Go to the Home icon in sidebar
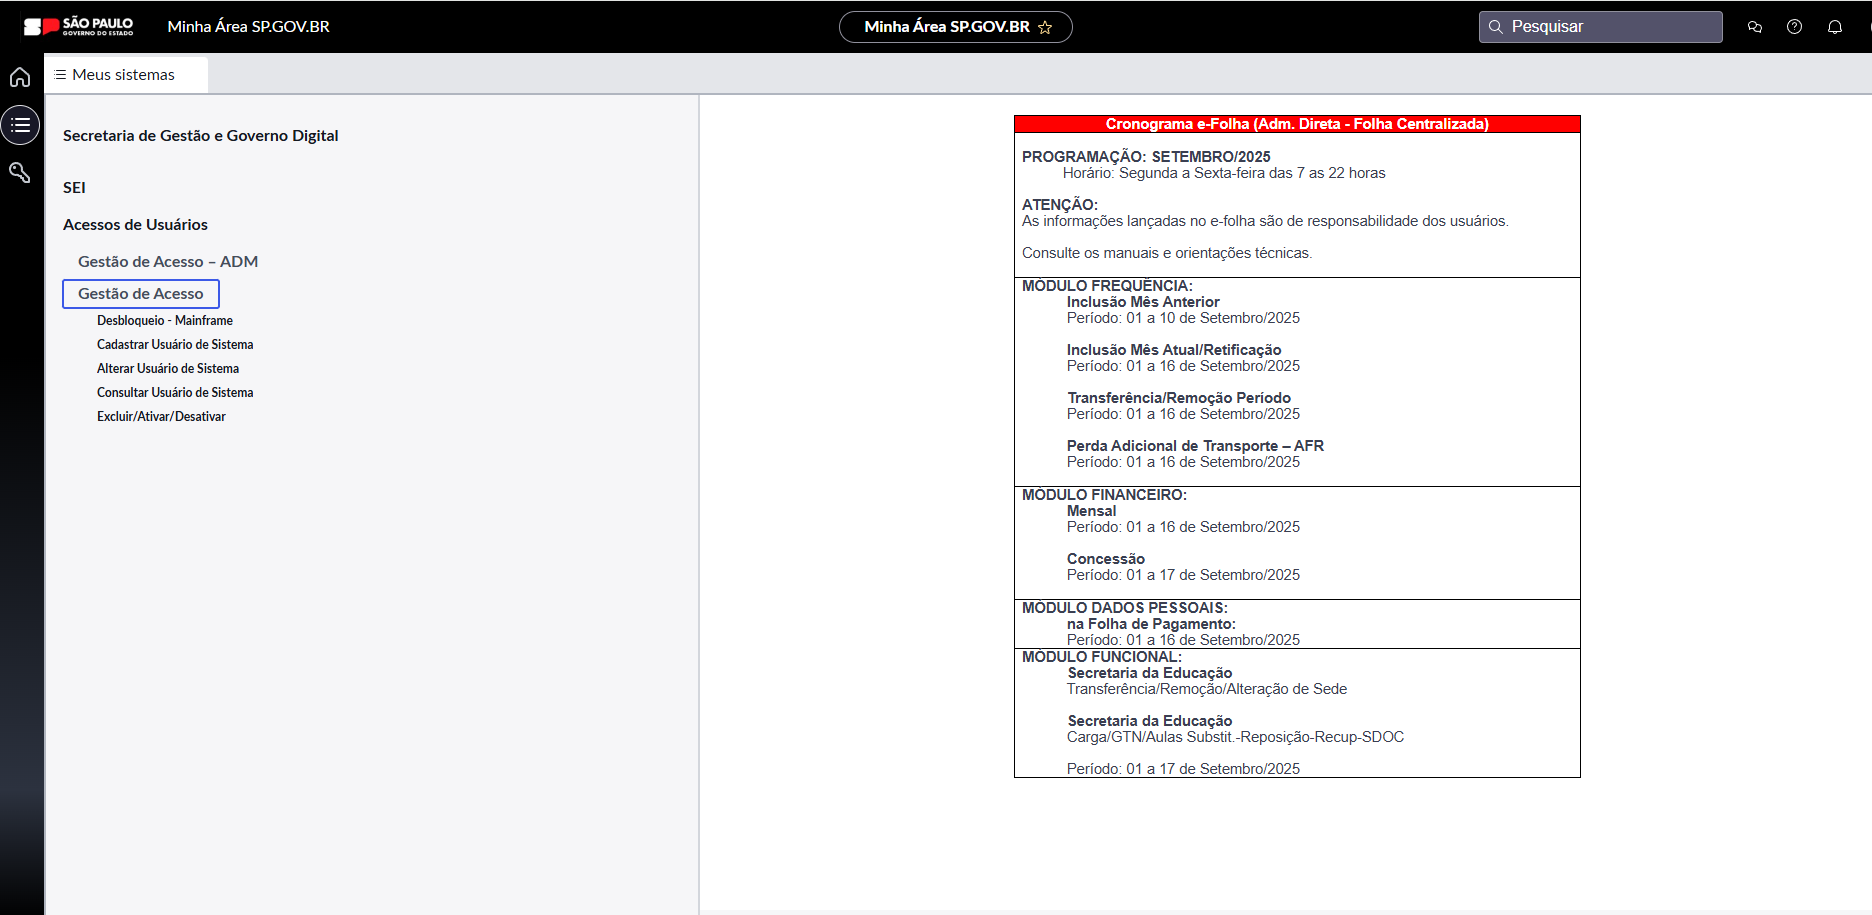The width and height of the screenshot is (1872, 915). tap(20, 77)
